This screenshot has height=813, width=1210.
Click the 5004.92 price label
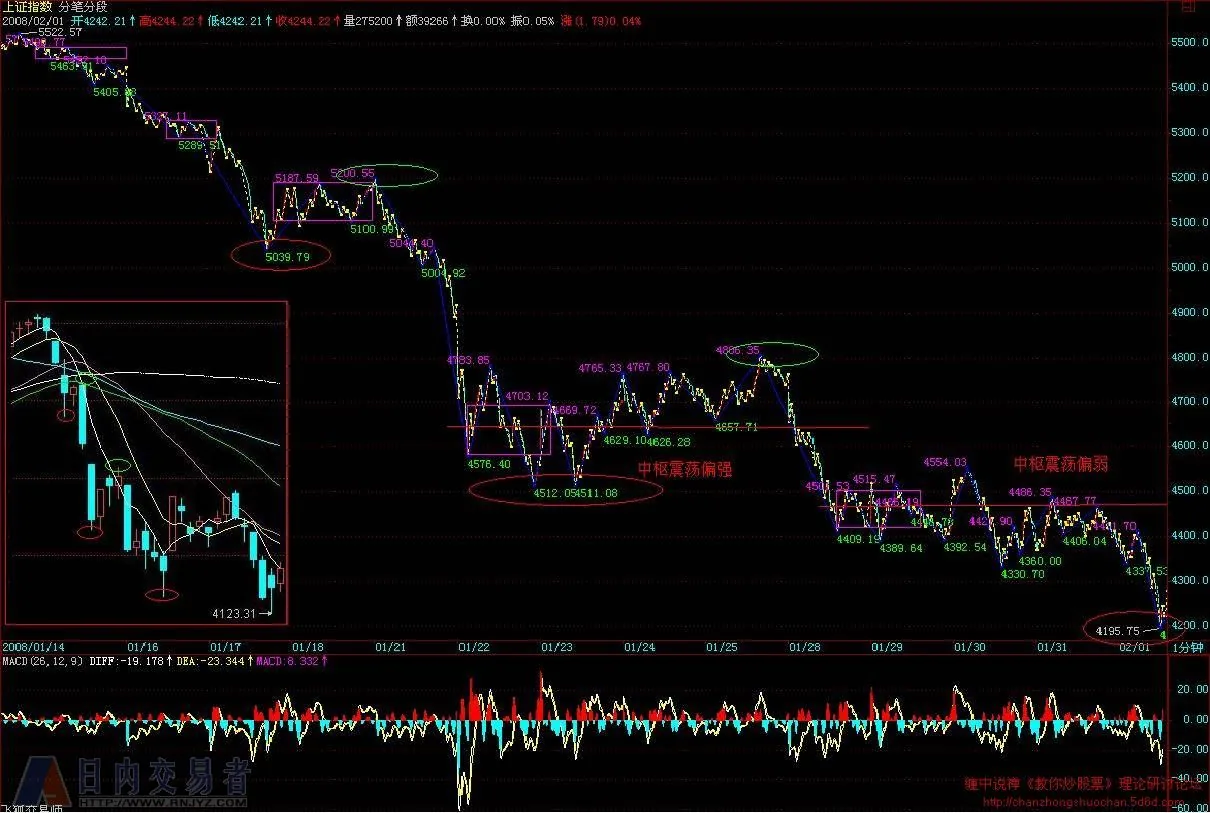(x=444, y=273)
